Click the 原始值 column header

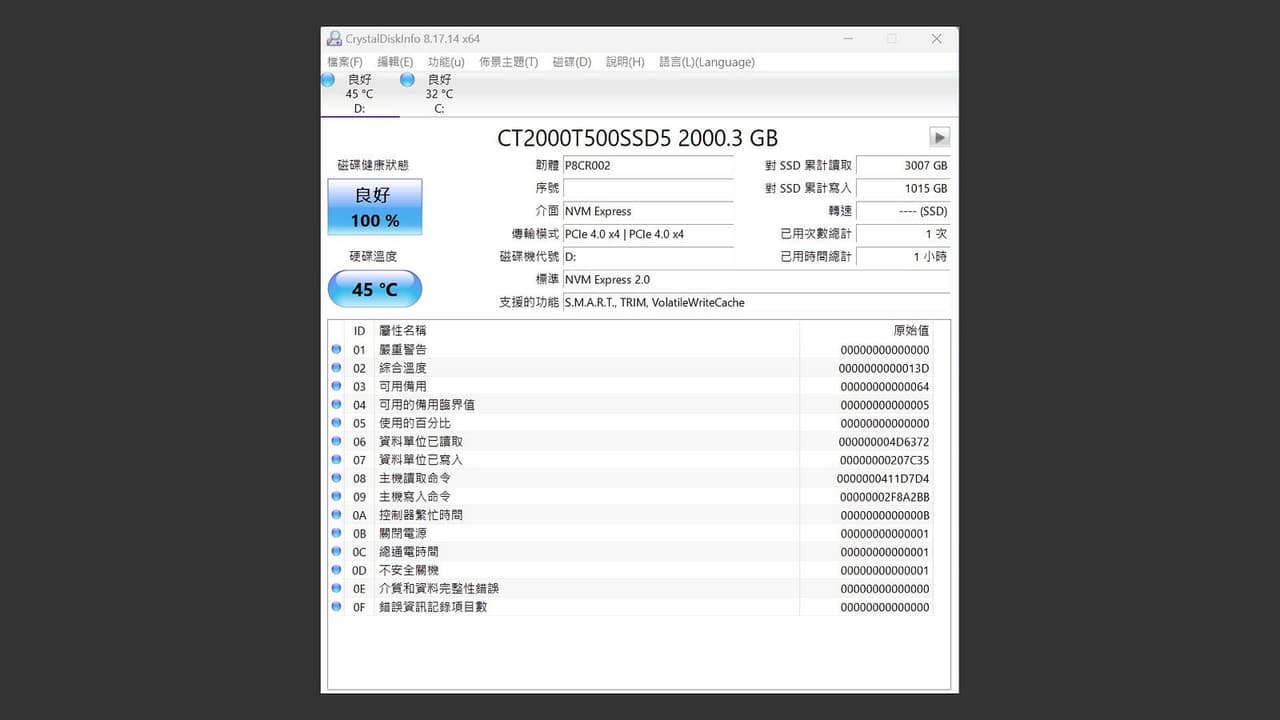point(911,330)
